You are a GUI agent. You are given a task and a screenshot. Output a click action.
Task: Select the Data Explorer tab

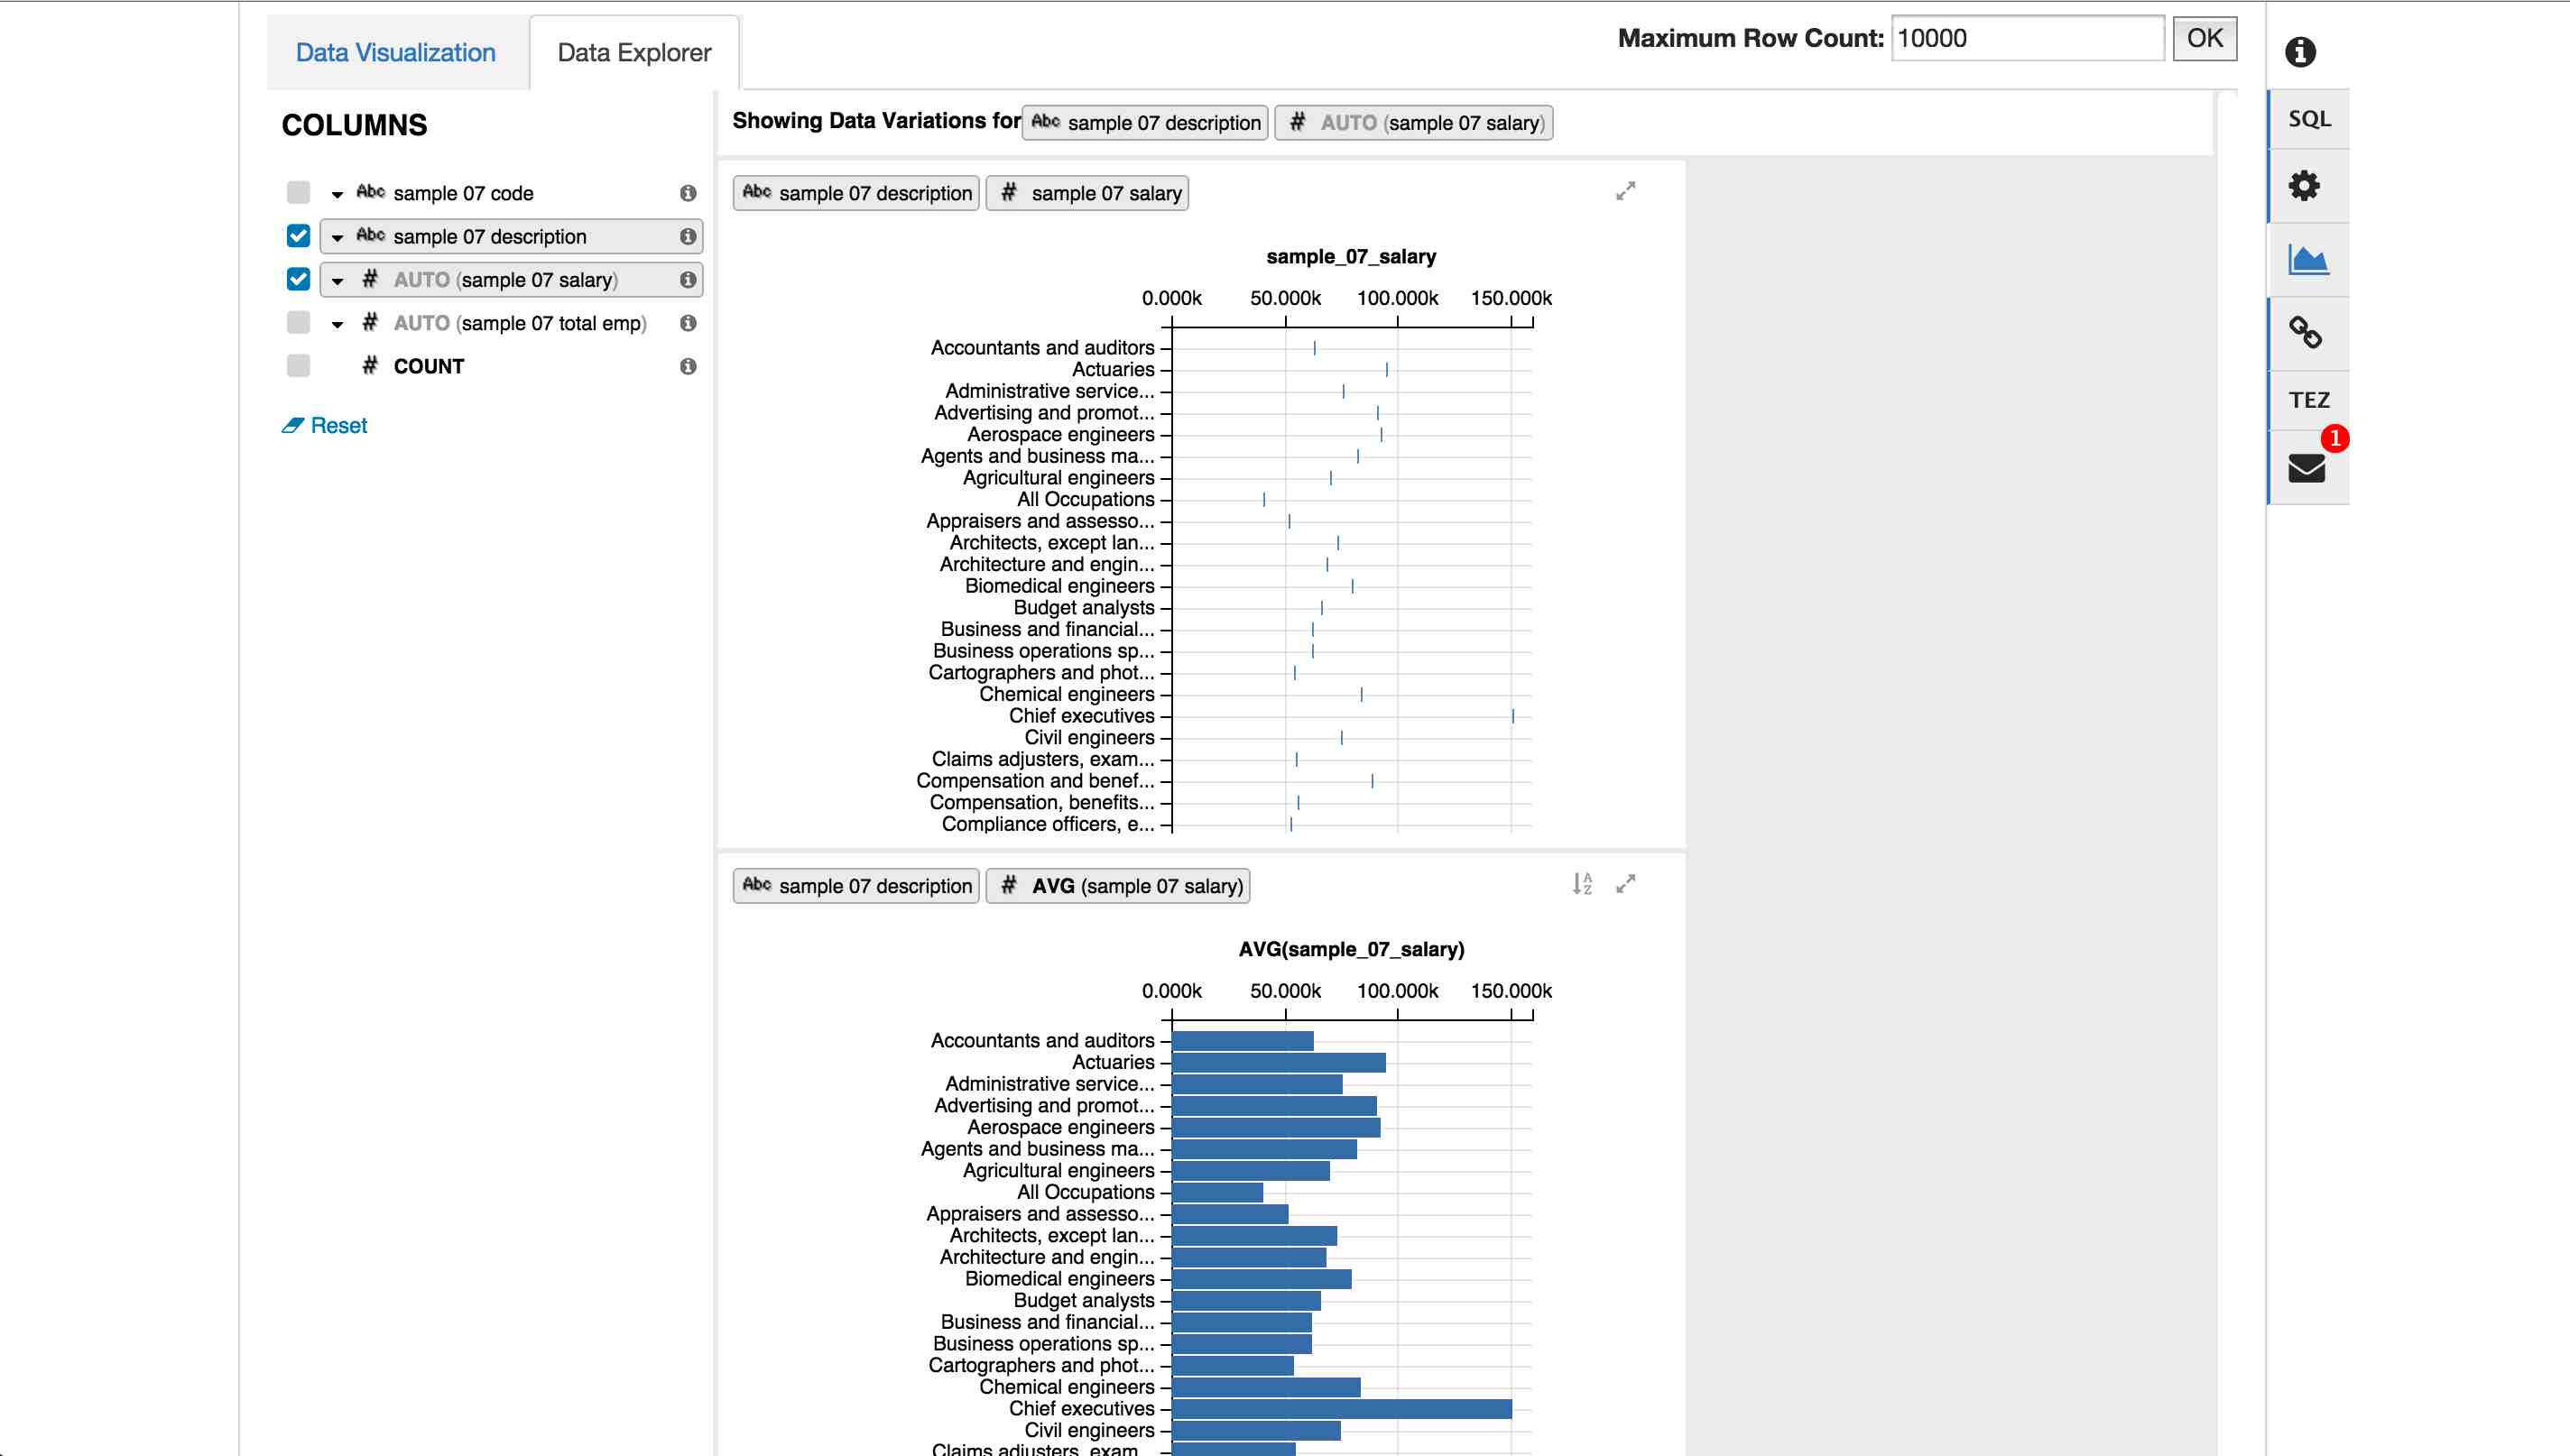[x=634, y=52]
